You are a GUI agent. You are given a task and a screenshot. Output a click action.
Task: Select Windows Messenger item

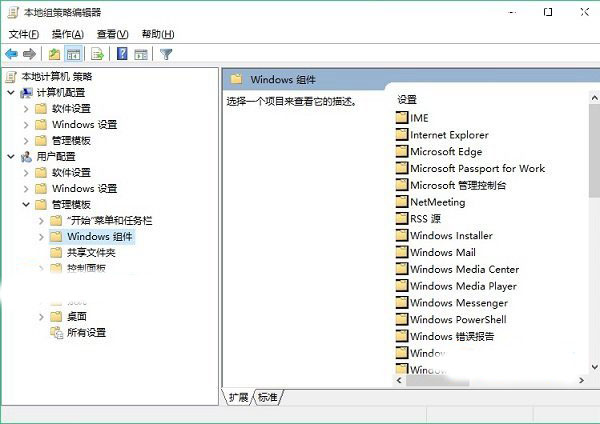(x=459, y=303)
